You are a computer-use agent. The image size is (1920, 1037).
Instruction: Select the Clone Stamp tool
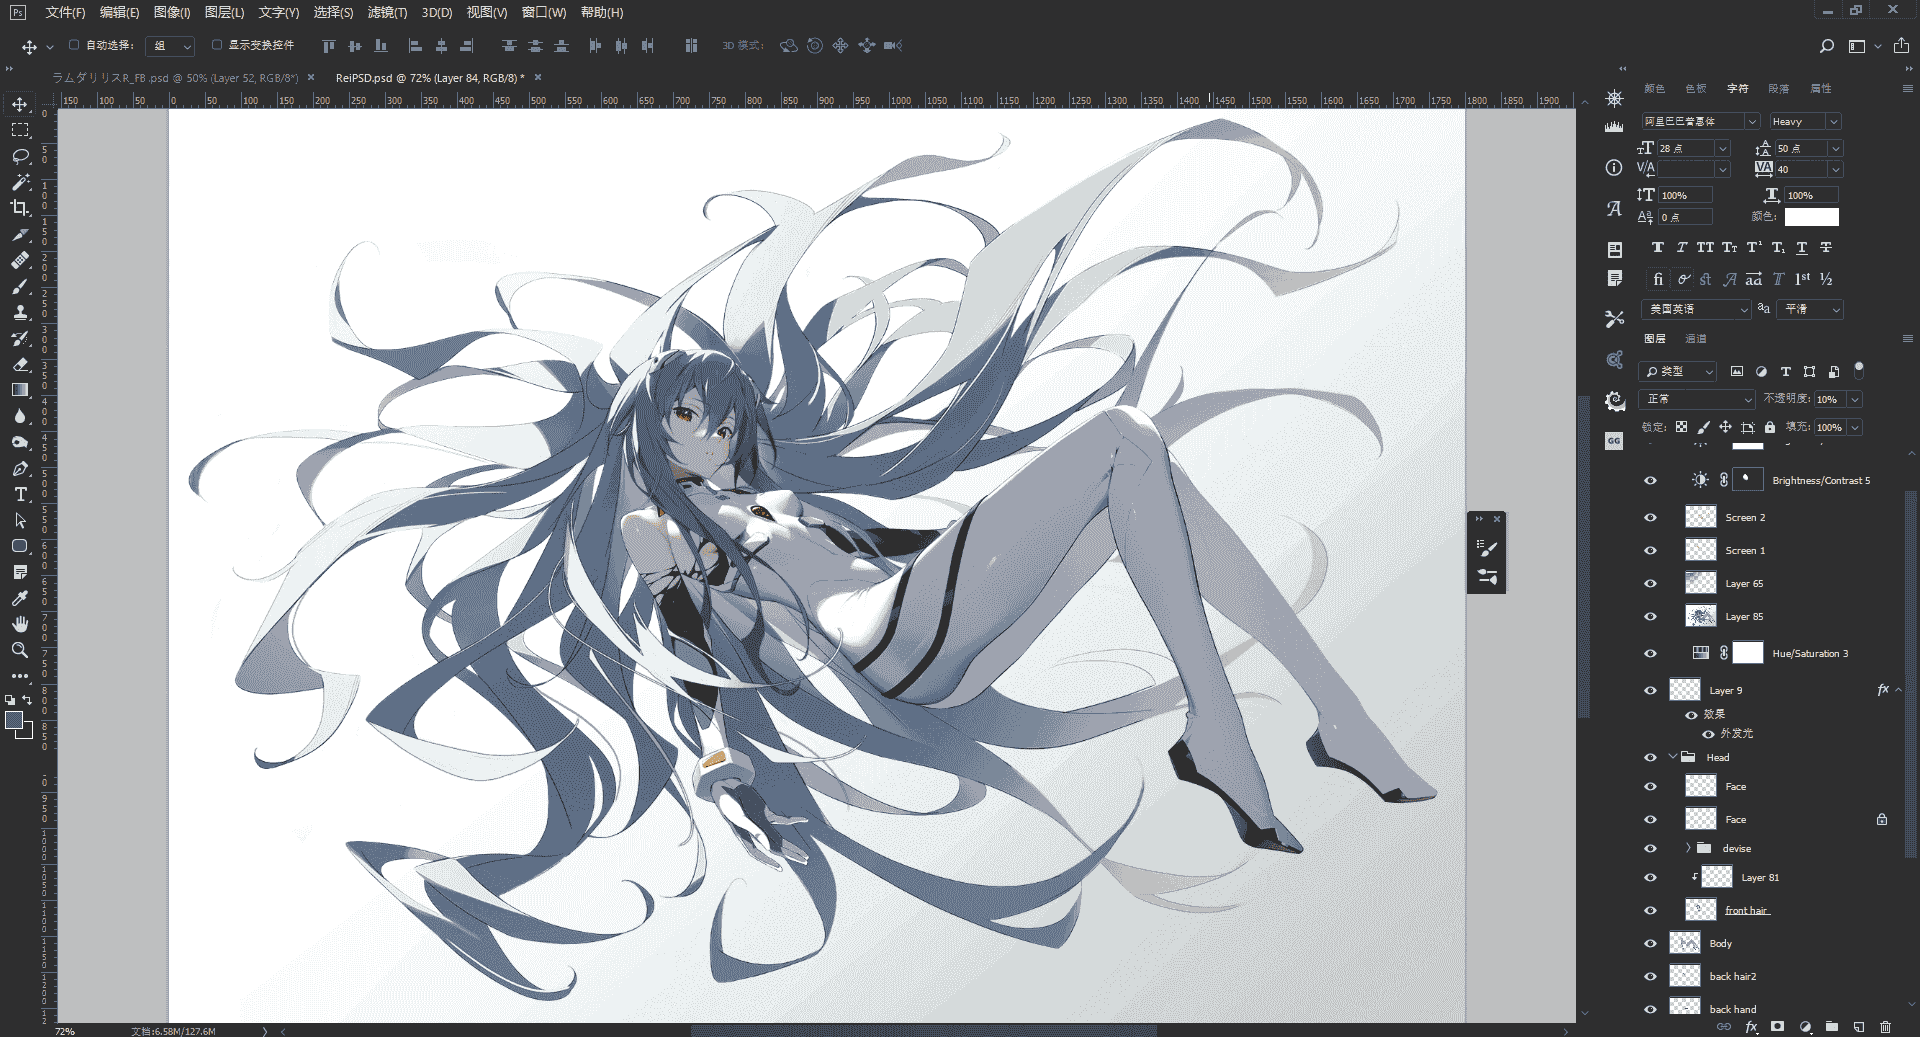click(x=20, y=312)
